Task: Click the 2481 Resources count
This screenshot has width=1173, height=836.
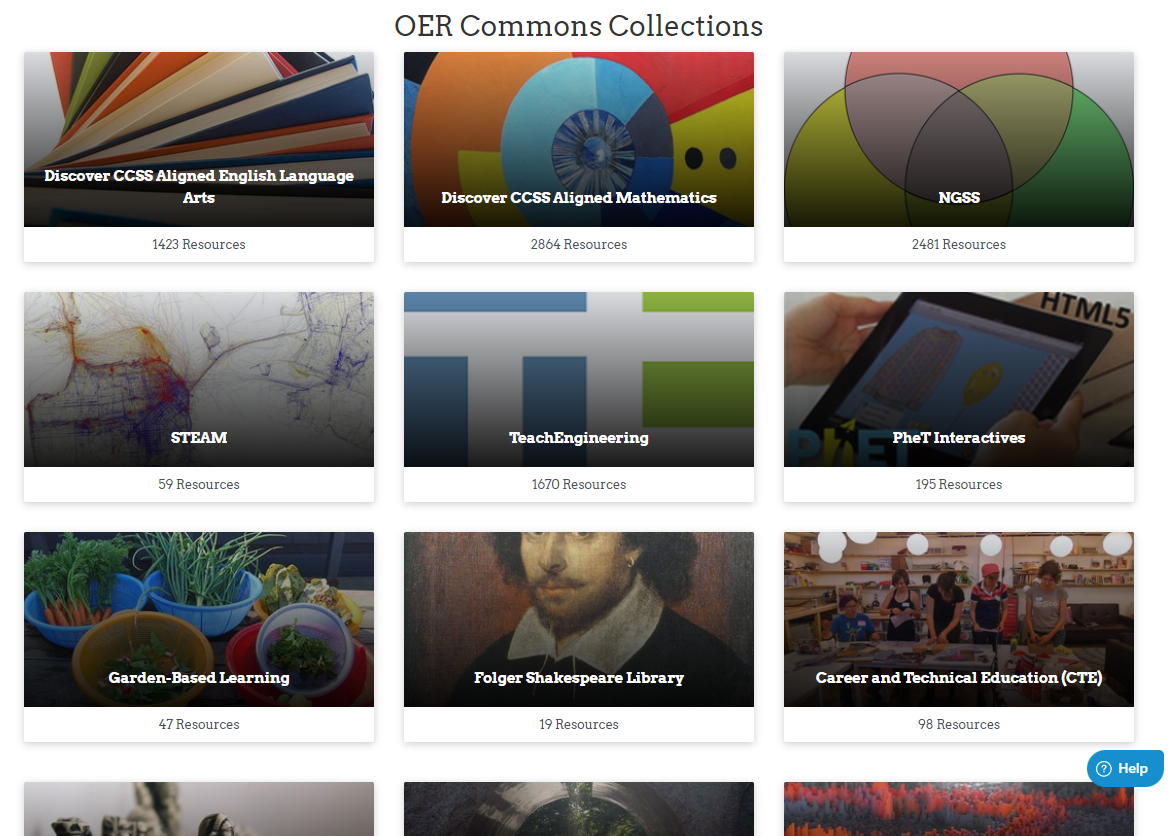Action: (959, 245)
